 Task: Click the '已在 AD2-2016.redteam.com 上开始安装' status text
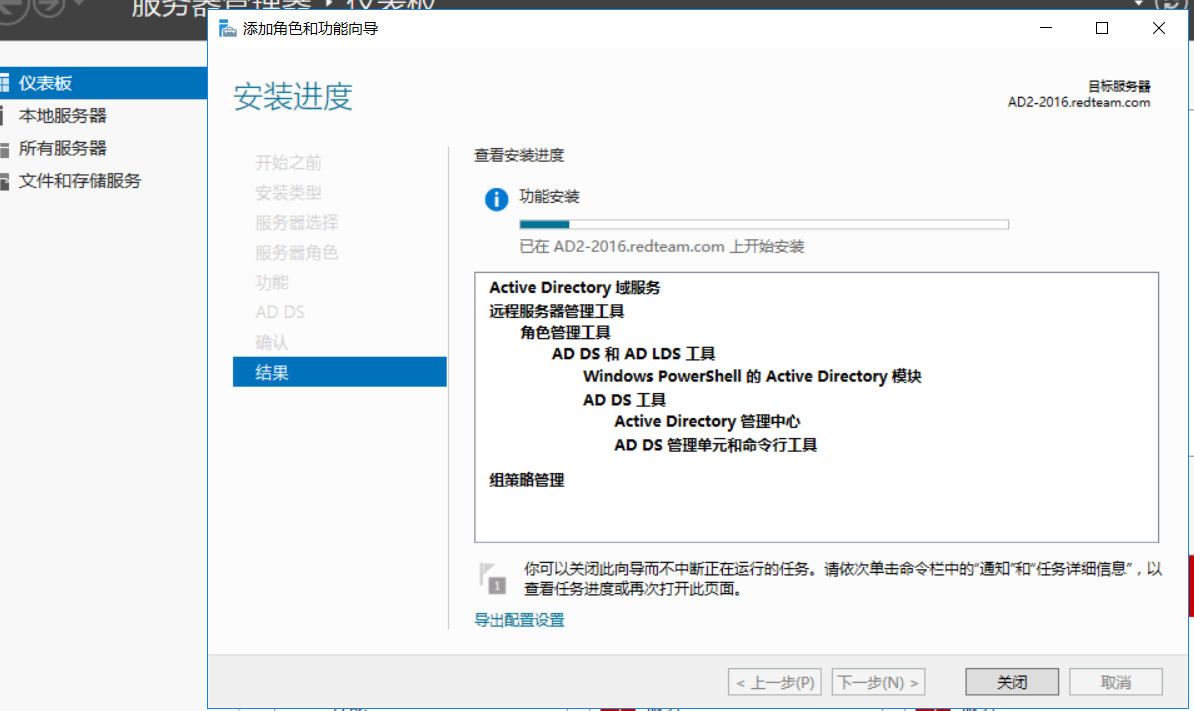click(662, 247)
